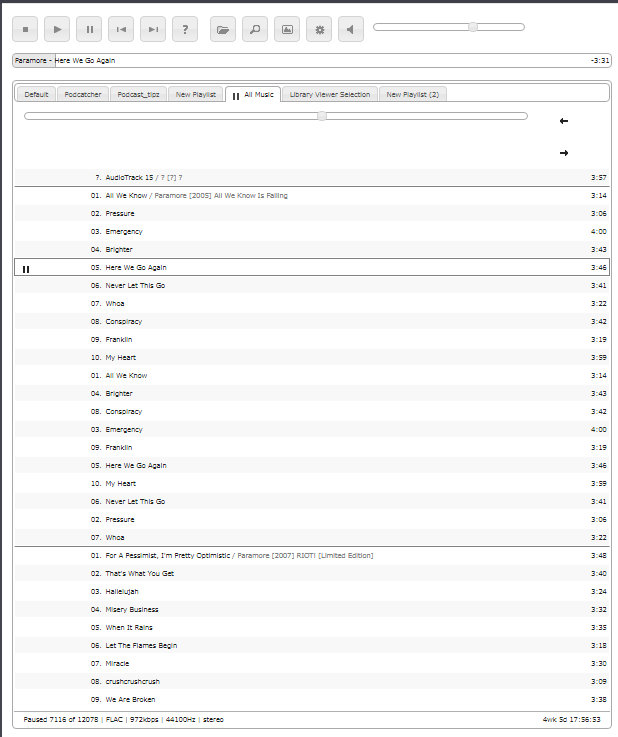This screenshot has width=618, height=737.
Task: Select For A Pessimist, I'm Pretty Optimistic
Action: coord(312,556)
